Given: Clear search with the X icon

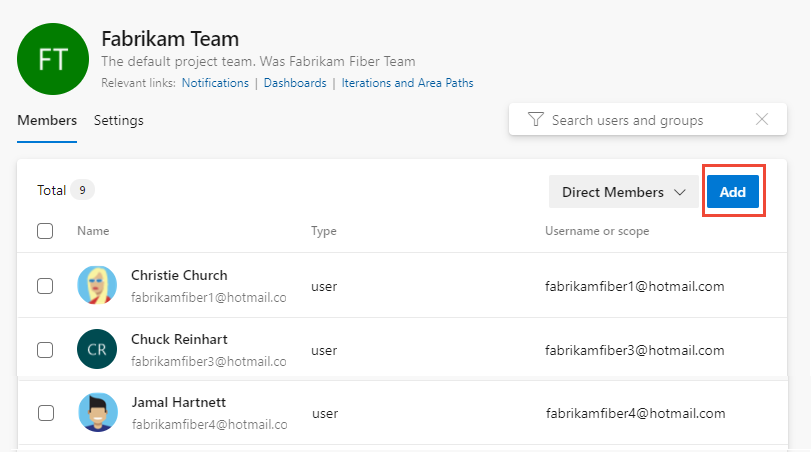Looking at the screenshot, I should tap(762, 120).
